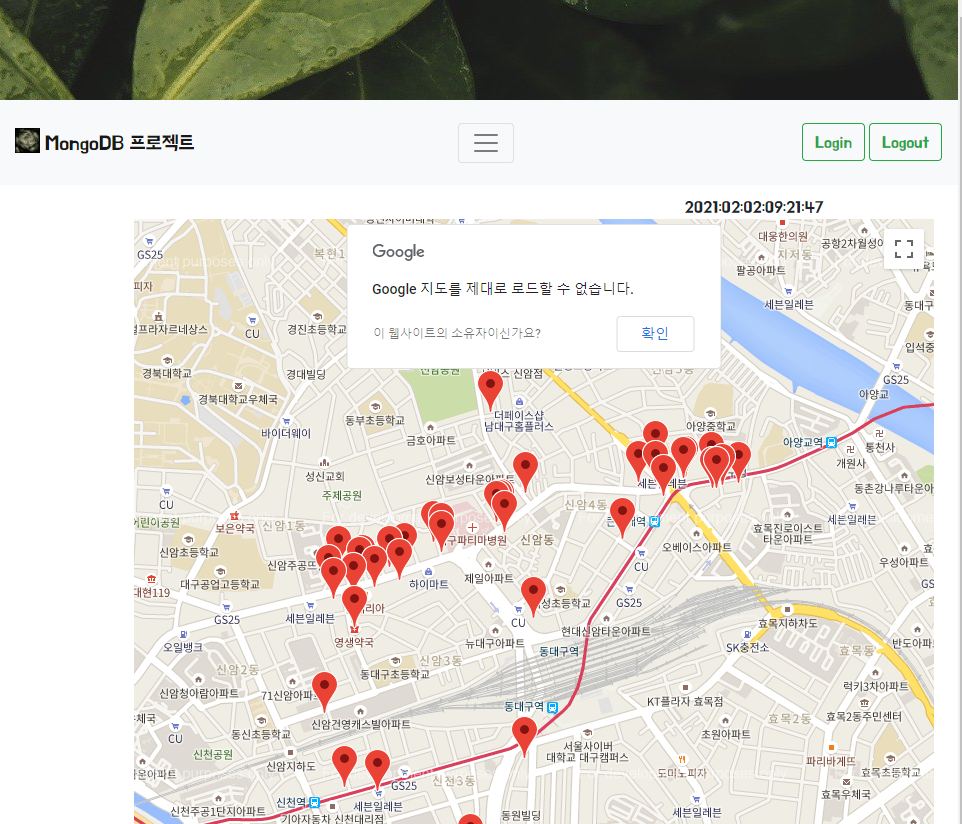962x824 pixels.
Task: Select the red marker above 더페이스샵
Action: (490, 390)
